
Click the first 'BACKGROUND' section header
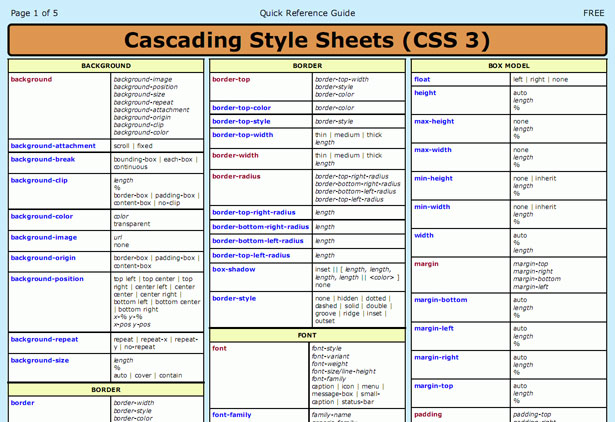click(x=106, y=65)
